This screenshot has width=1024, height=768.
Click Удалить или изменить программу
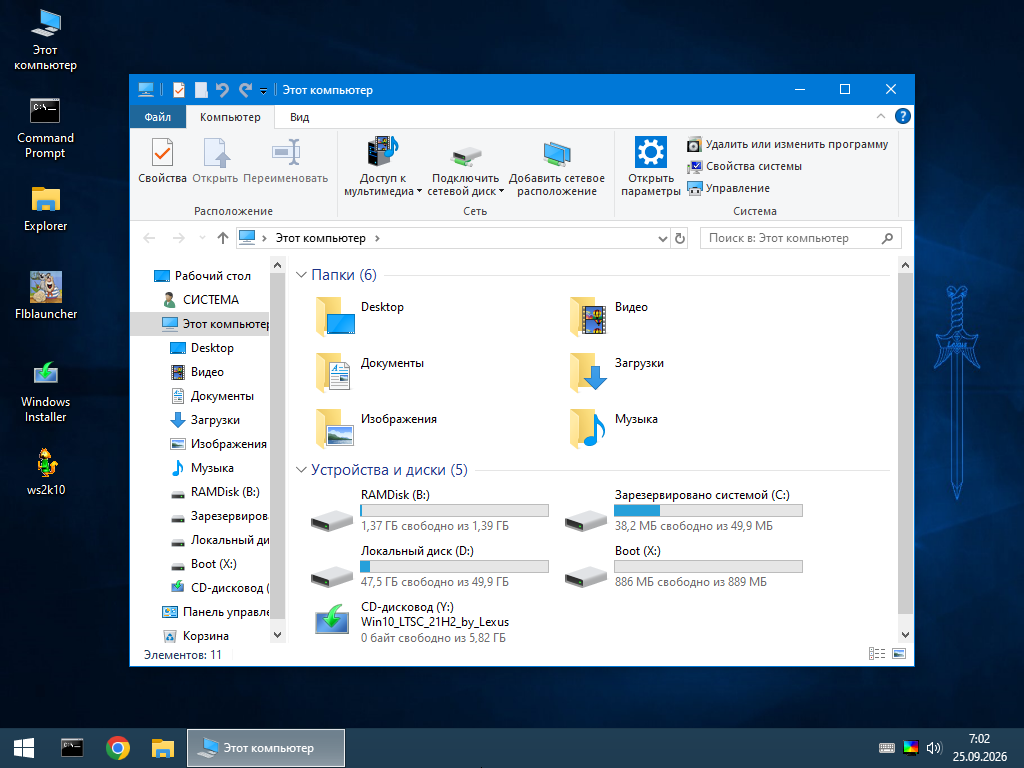[788, 144]
